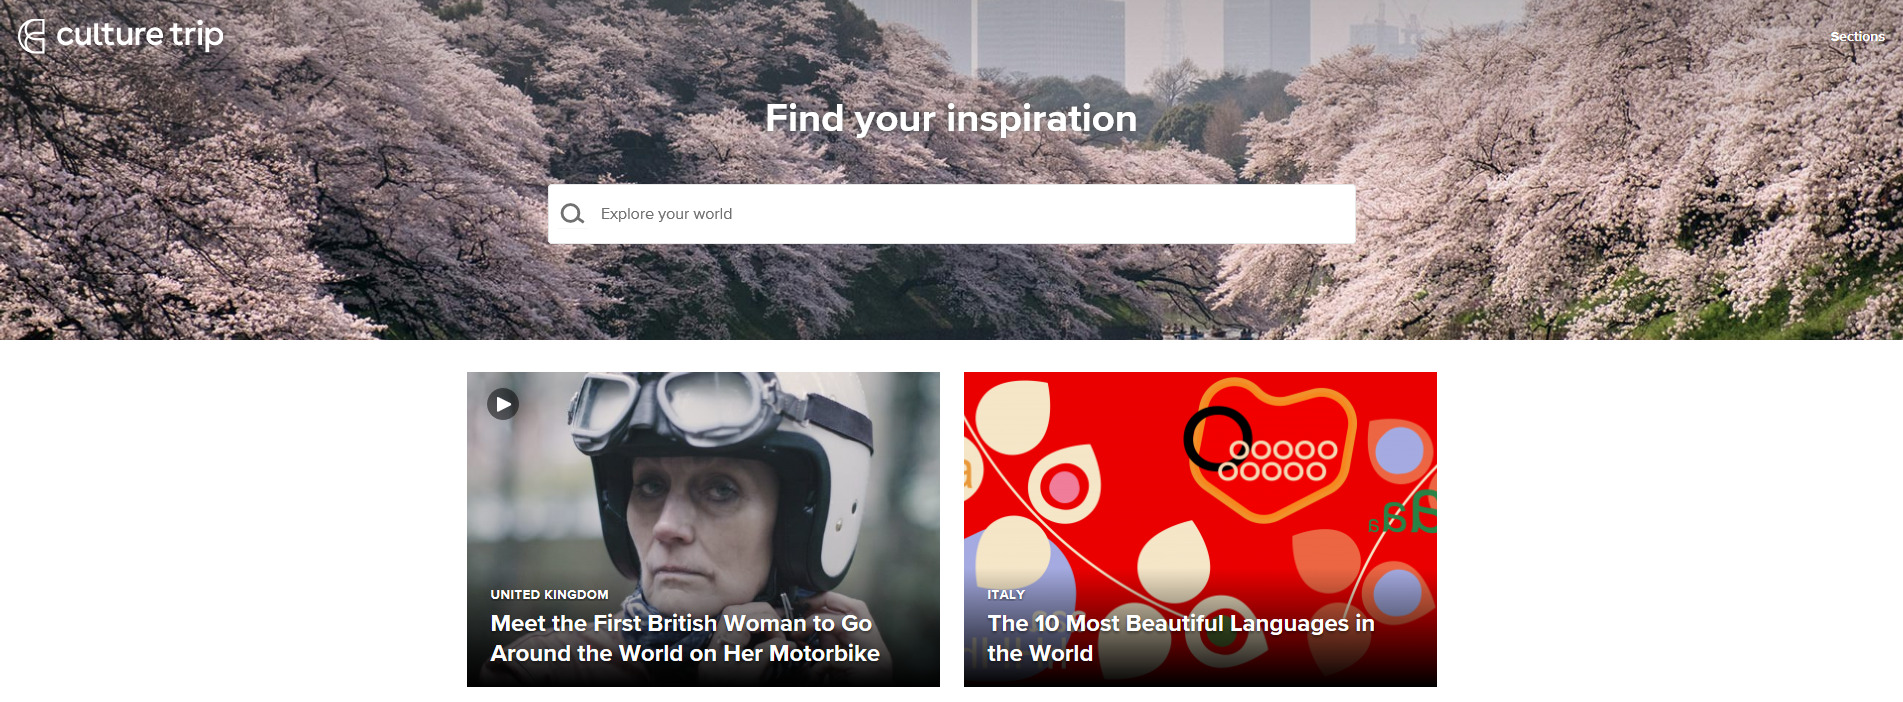
Task: Click the cream petal at red card corner
Action: coord(1012,414)
